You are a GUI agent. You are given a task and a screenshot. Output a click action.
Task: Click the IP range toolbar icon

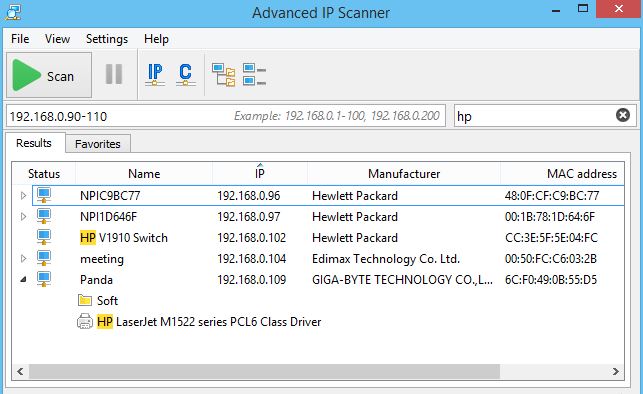pos(155,75)
